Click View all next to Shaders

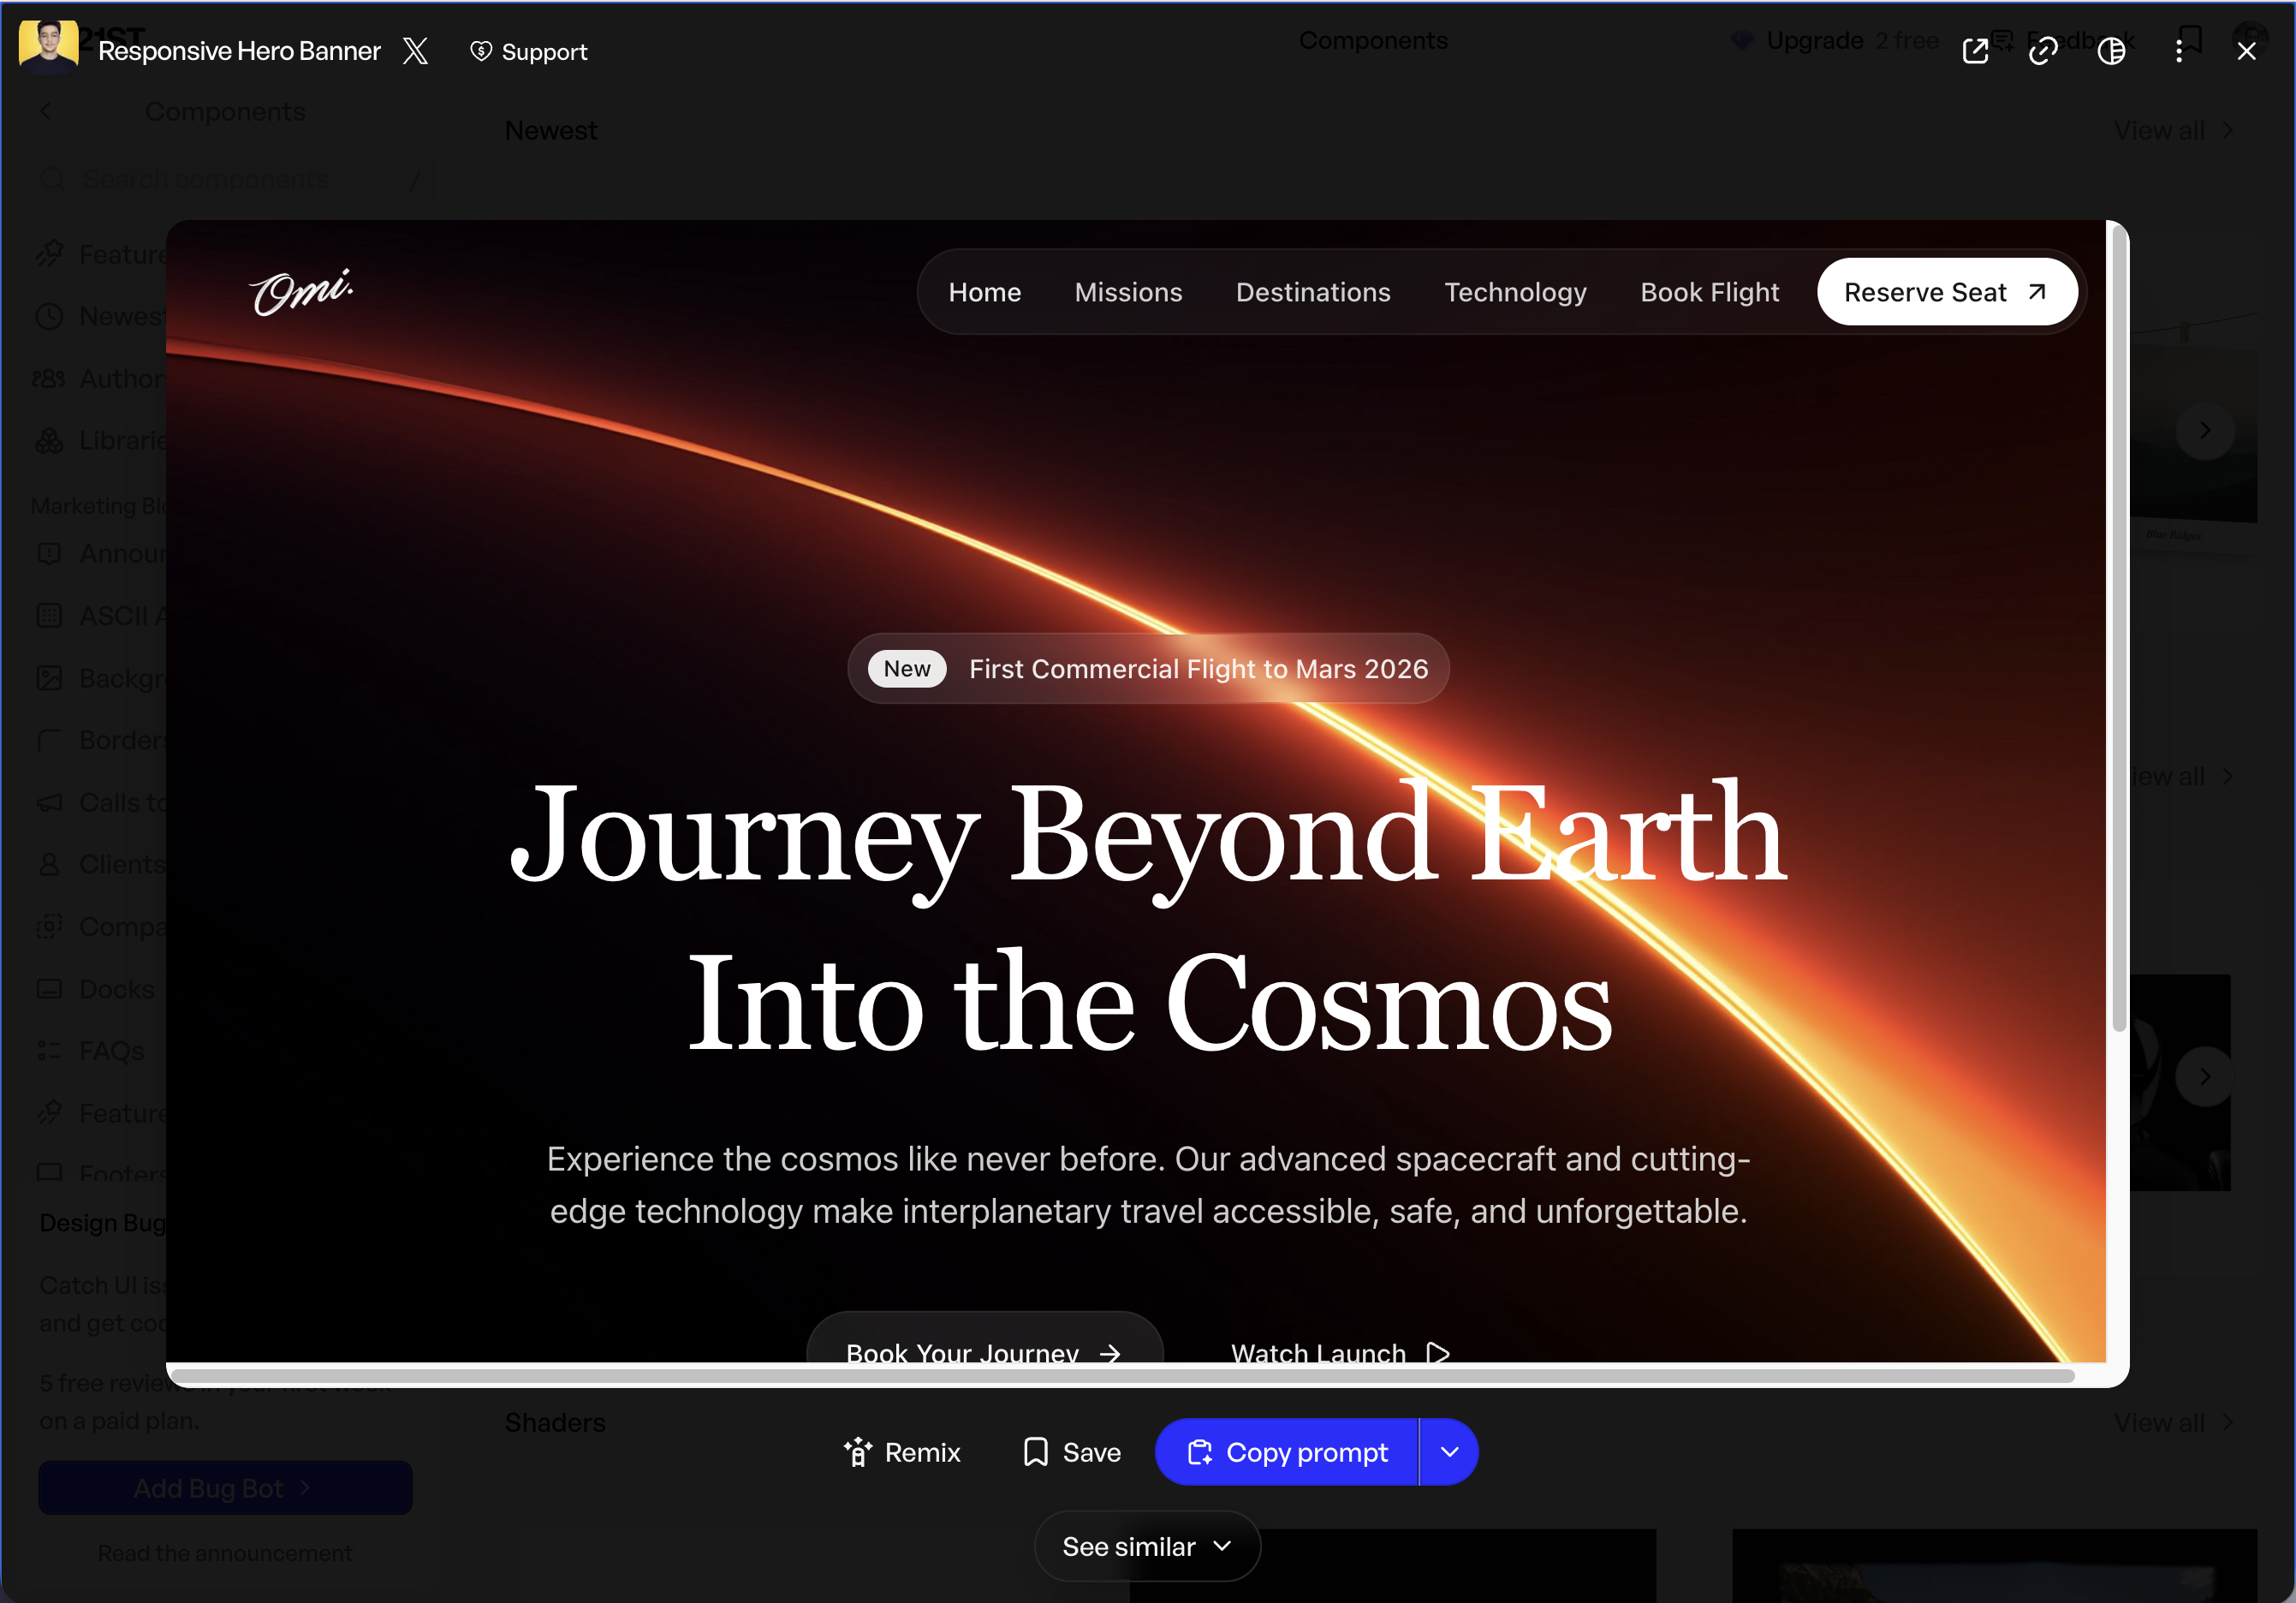pyautogui.click(x=2172, y=1422)
